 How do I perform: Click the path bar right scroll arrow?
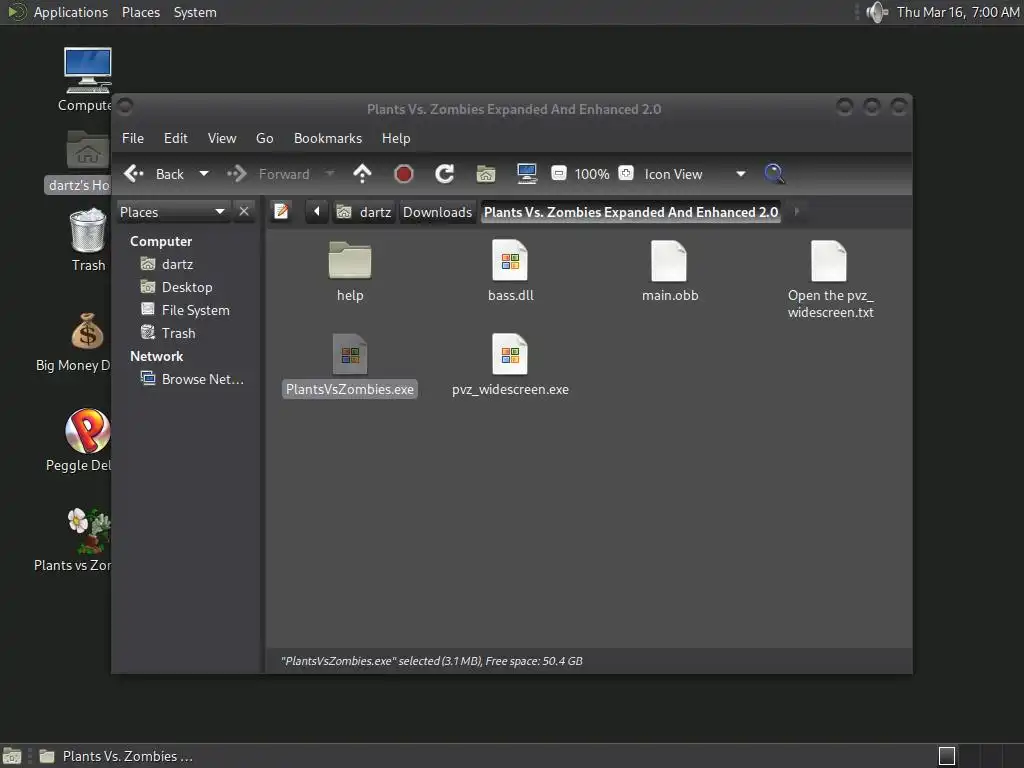(796, 212)
